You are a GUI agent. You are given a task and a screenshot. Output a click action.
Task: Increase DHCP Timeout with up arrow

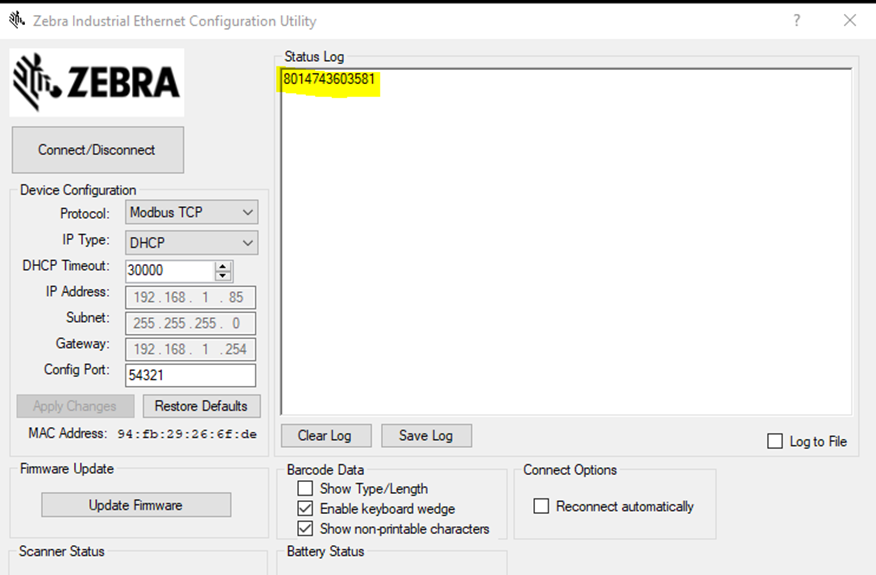click(x=223, y=266)
